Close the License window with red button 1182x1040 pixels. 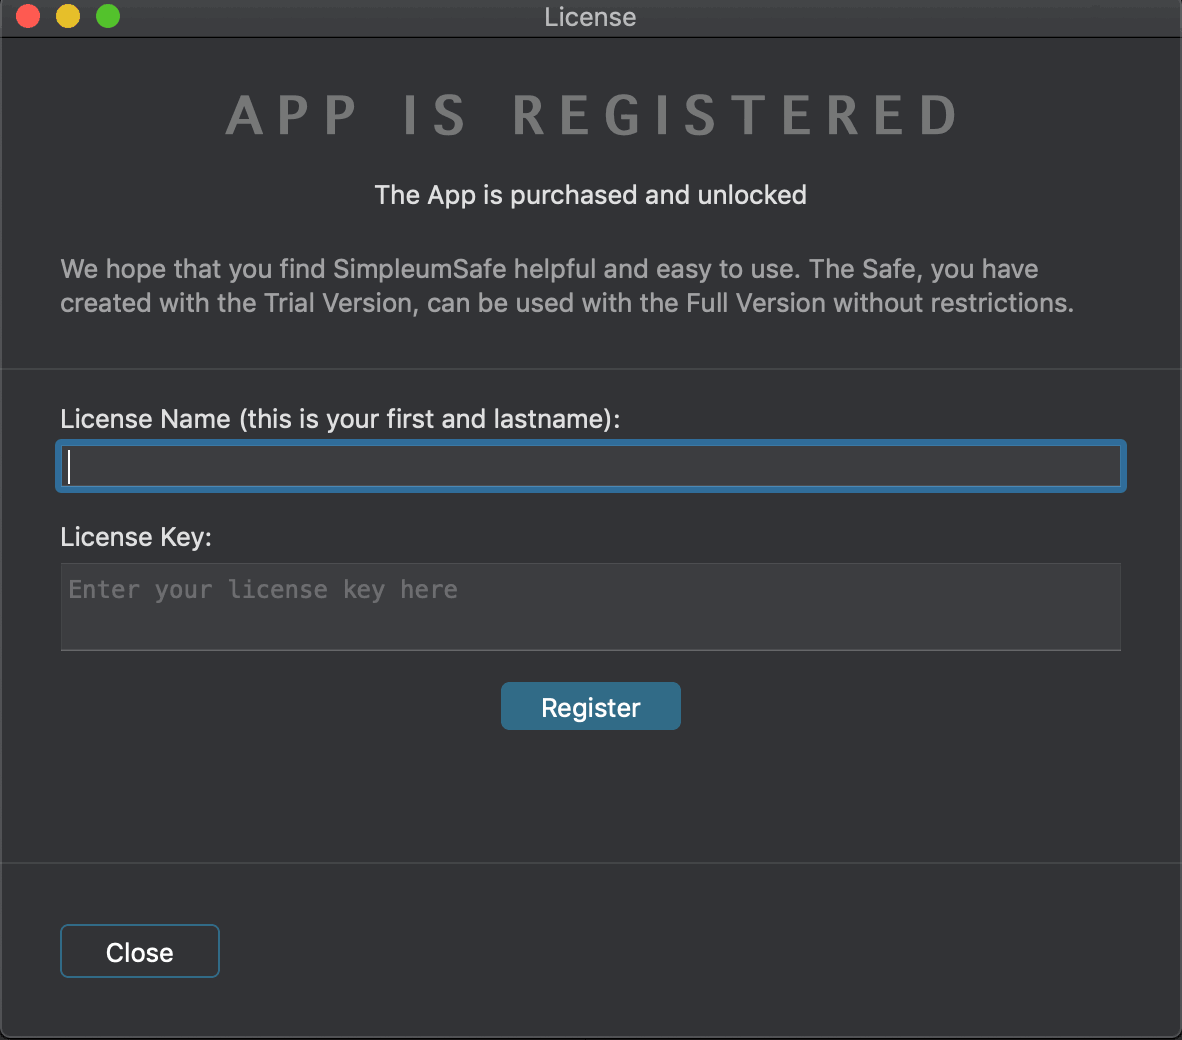pyautogui.click(x=28, y=16)
